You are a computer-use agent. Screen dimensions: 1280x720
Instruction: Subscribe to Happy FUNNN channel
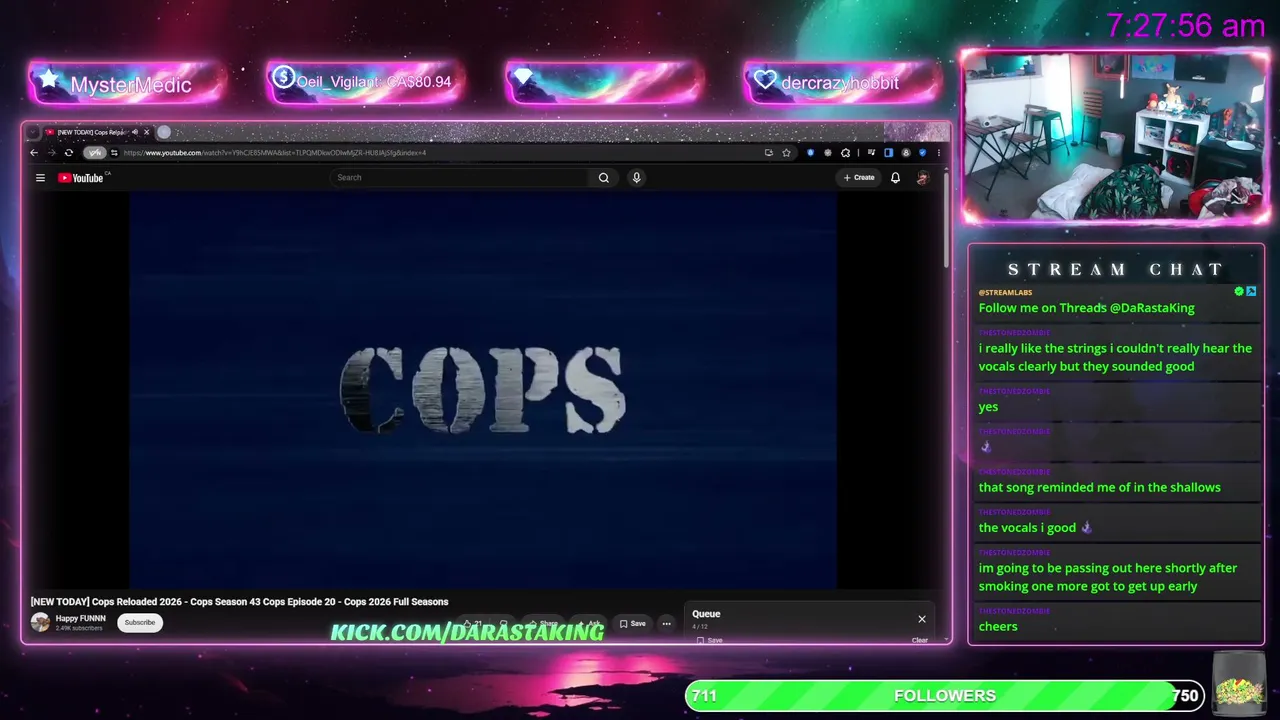(x=140, y=623)
